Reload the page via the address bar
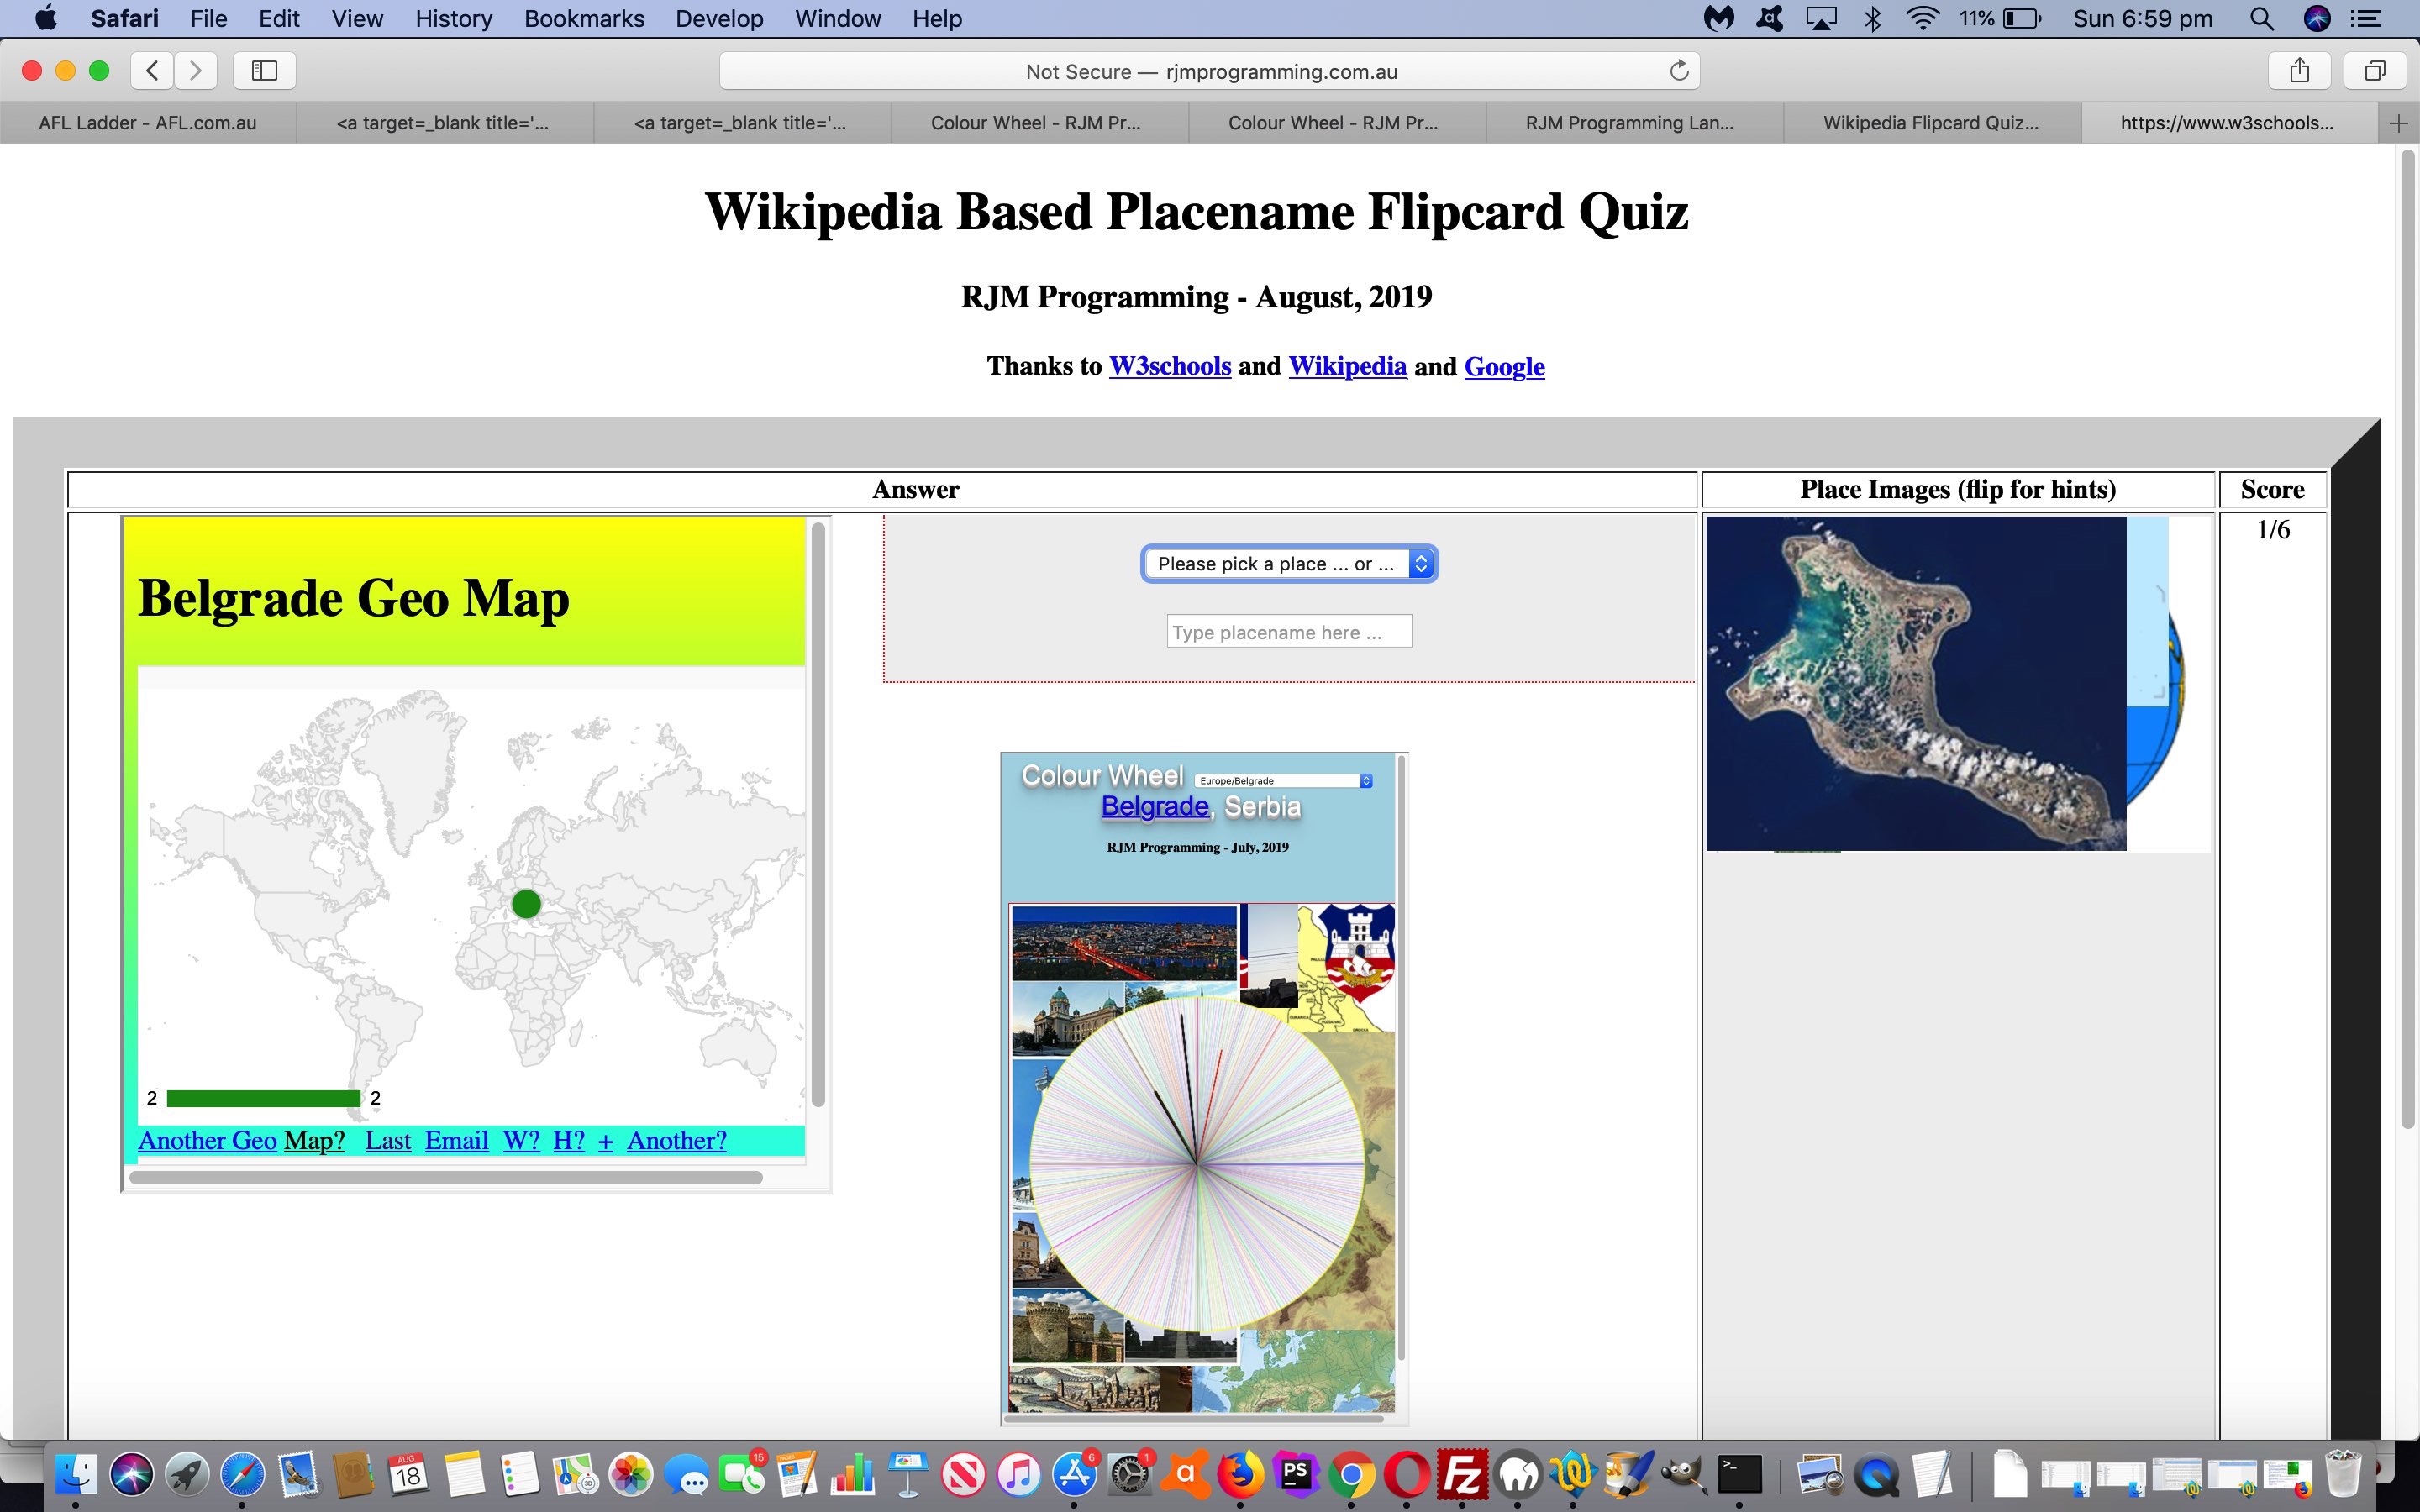The image size is (2420, 1512). tap(1679, 70)
